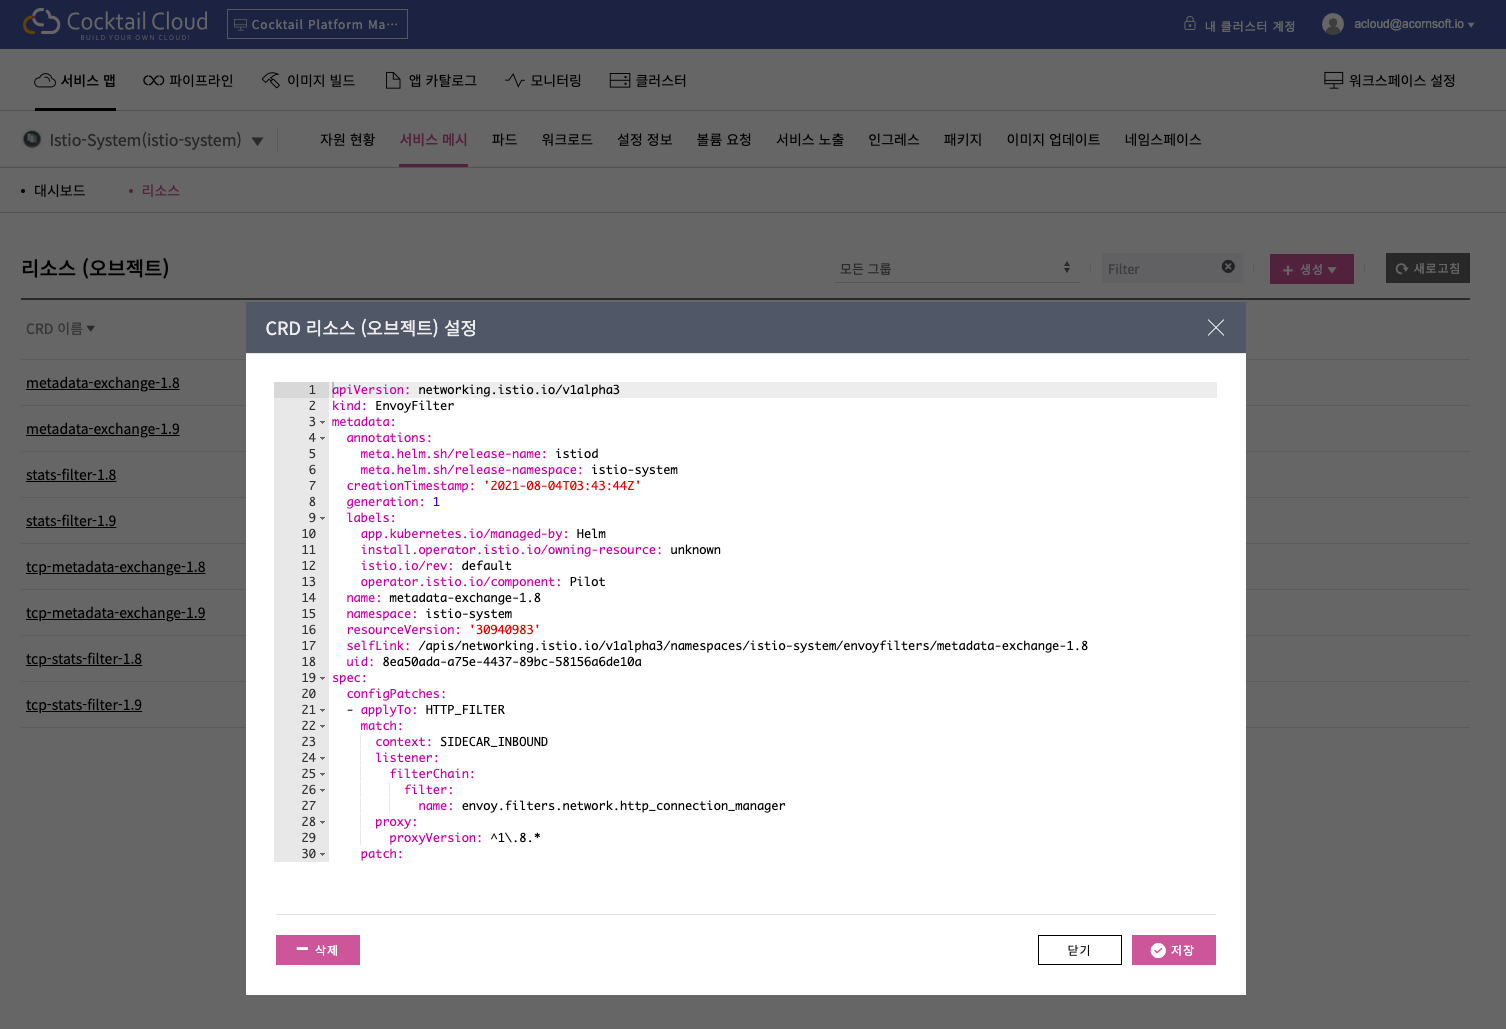Viewport: 1506px width, 1029px height.
Task: Collapse the metadata block at line 3
Action: pos(322,423)
